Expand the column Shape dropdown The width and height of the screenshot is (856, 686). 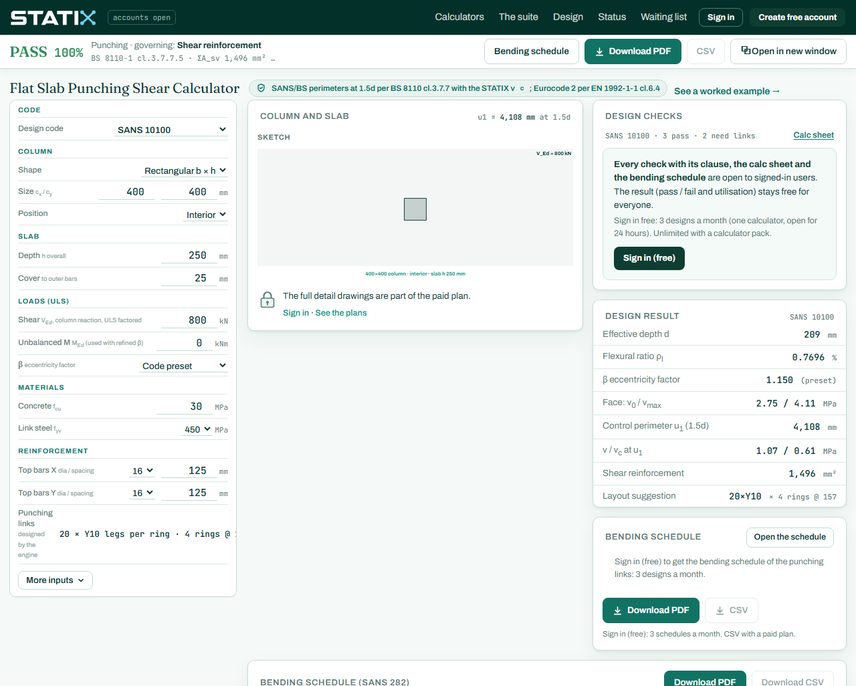[185, 171]
